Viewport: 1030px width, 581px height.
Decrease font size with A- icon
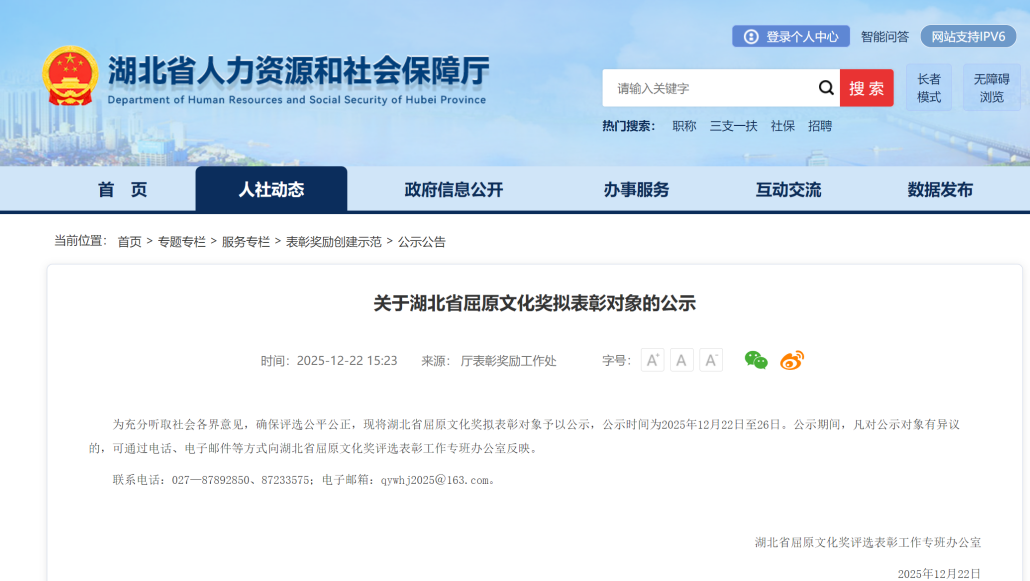pos(711,361)
